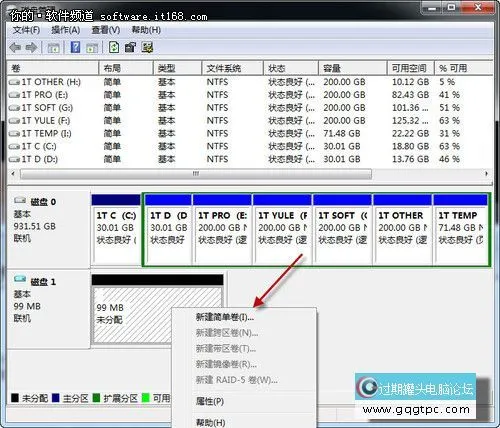This screenshot has width=500, height=428.
Task: Sort by the 卷 column header
Action: click(x=53, y=68)
